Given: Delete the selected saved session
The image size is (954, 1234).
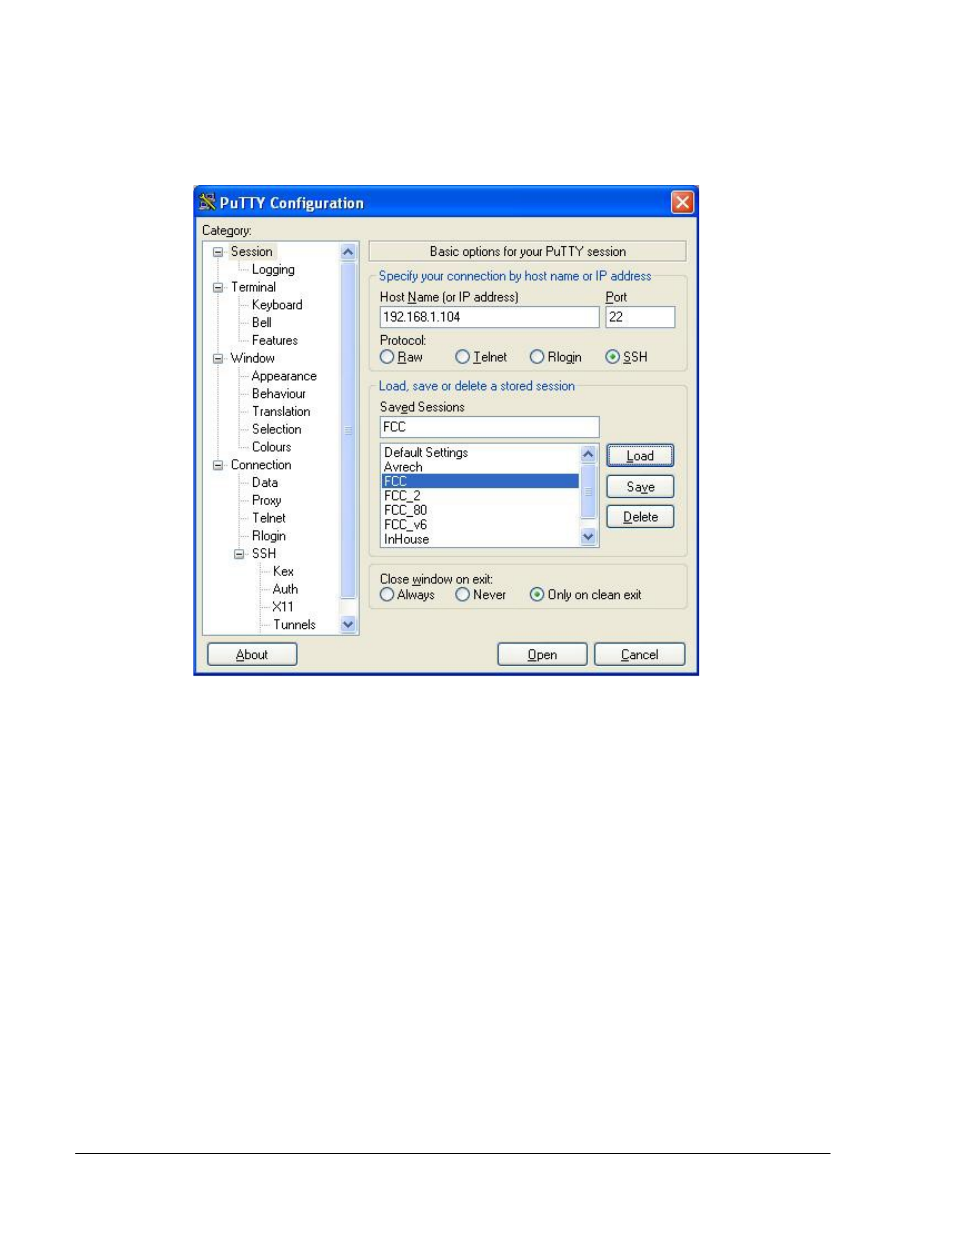Looking at the screenshot, I should pos(640,517).
